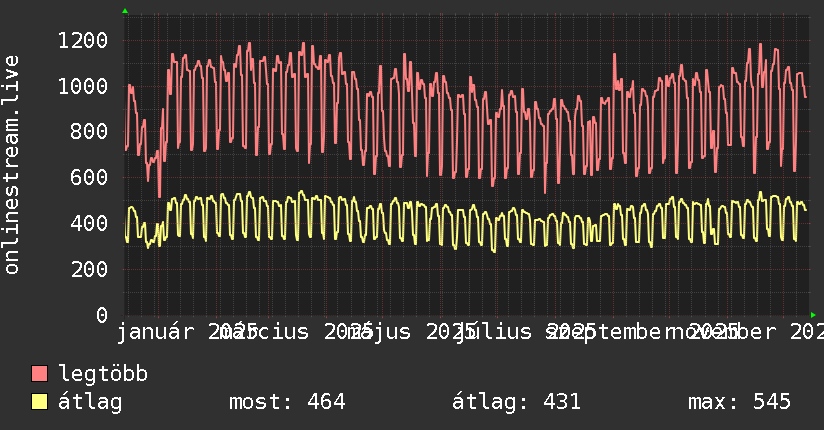Click the y-axis label 1000

click(83, 86)
